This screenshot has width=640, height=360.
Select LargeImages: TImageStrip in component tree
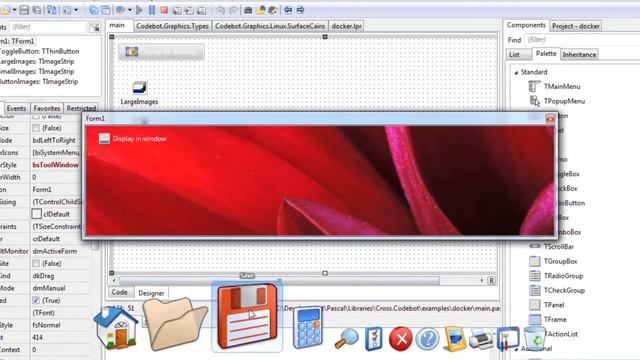coord(37,62)
